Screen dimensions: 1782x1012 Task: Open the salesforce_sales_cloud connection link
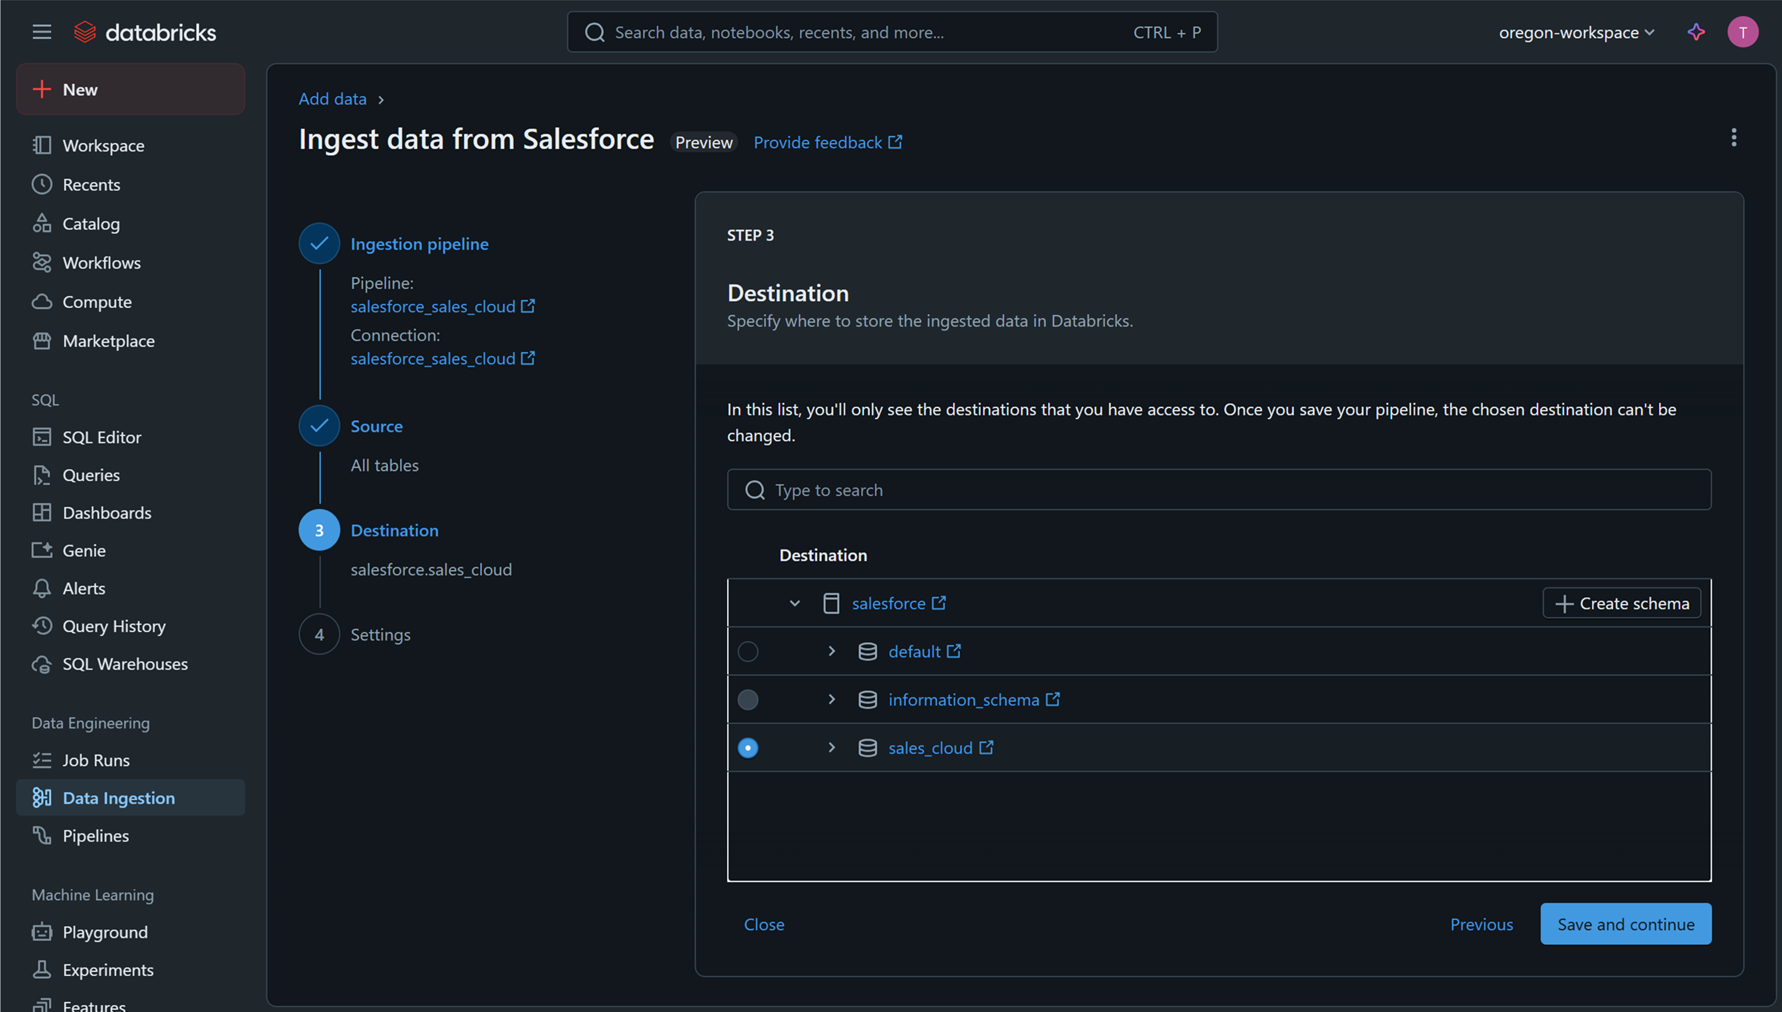tap(442, 358)
